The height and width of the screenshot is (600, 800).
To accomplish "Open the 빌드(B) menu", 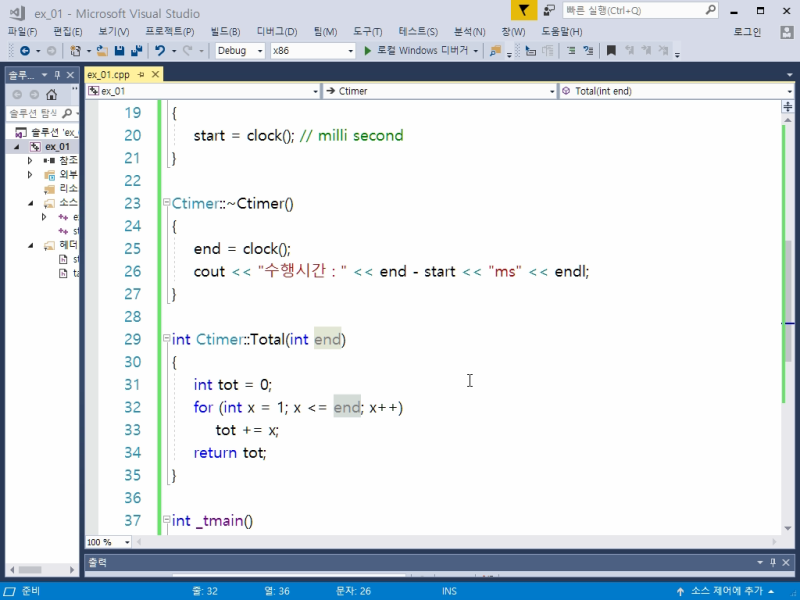I will point(225,32).
